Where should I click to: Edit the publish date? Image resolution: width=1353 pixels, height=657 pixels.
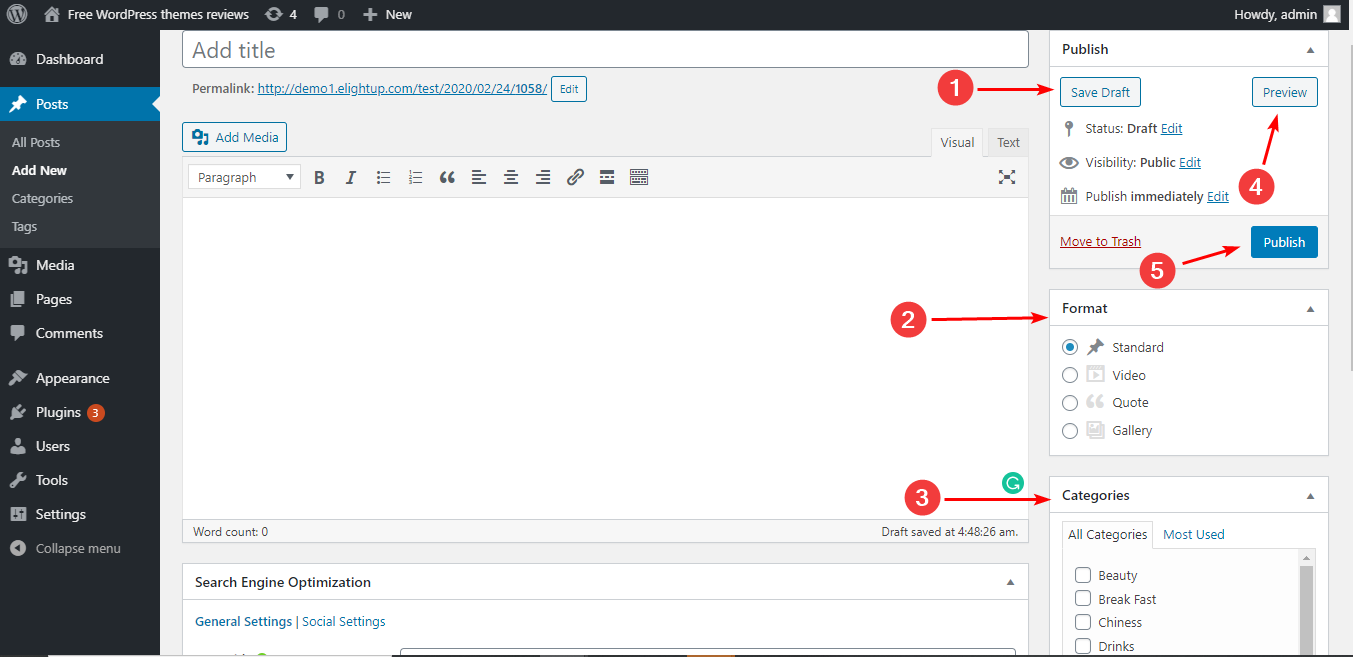[x=1218, y=196]
